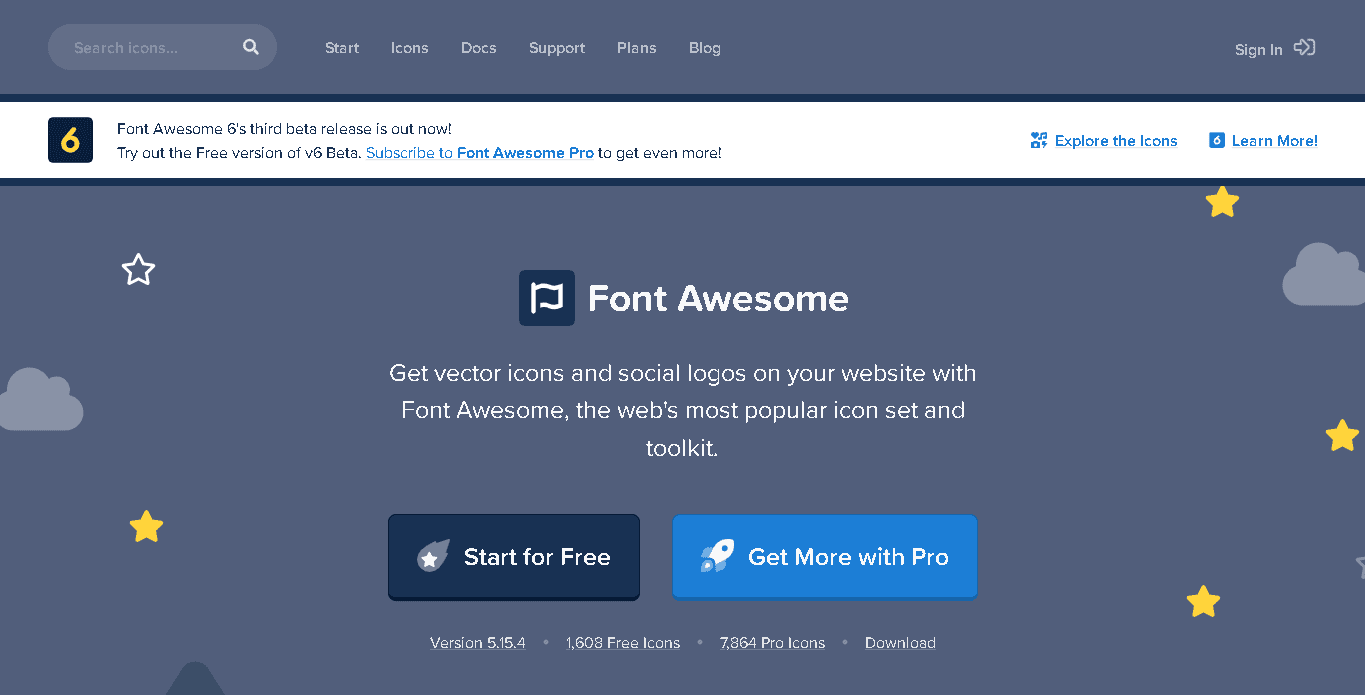Image resolution: width=1365 pixels, height=696 pixels.
Task: Open the Icons navigation item
Action: point(409,48)
